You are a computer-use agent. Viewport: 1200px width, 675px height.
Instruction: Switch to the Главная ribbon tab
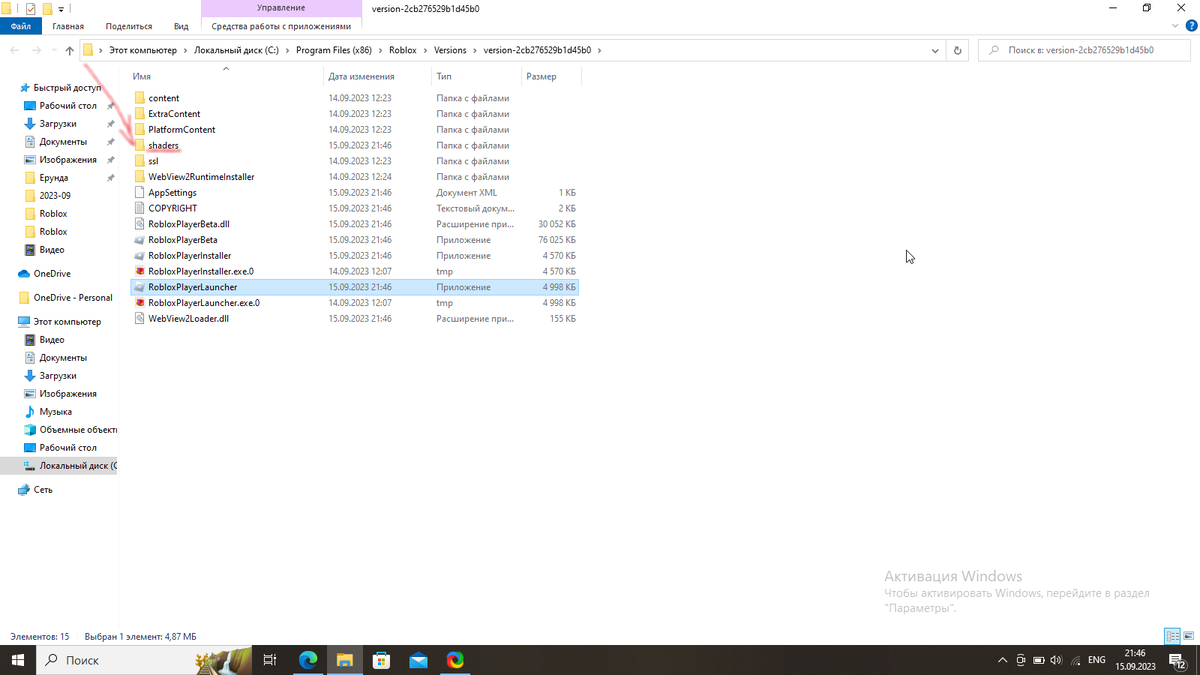[x=68, y=26]
